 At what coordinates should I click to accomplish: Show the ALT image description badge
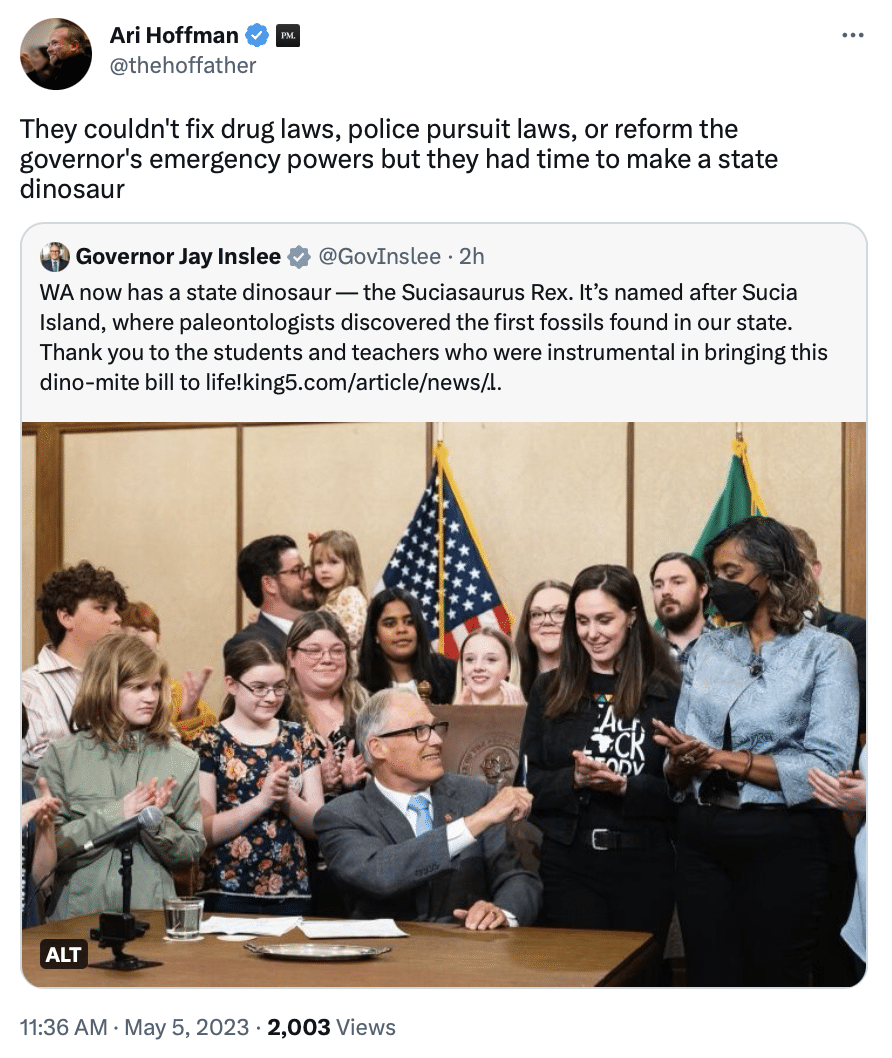[x=63, y=954]
